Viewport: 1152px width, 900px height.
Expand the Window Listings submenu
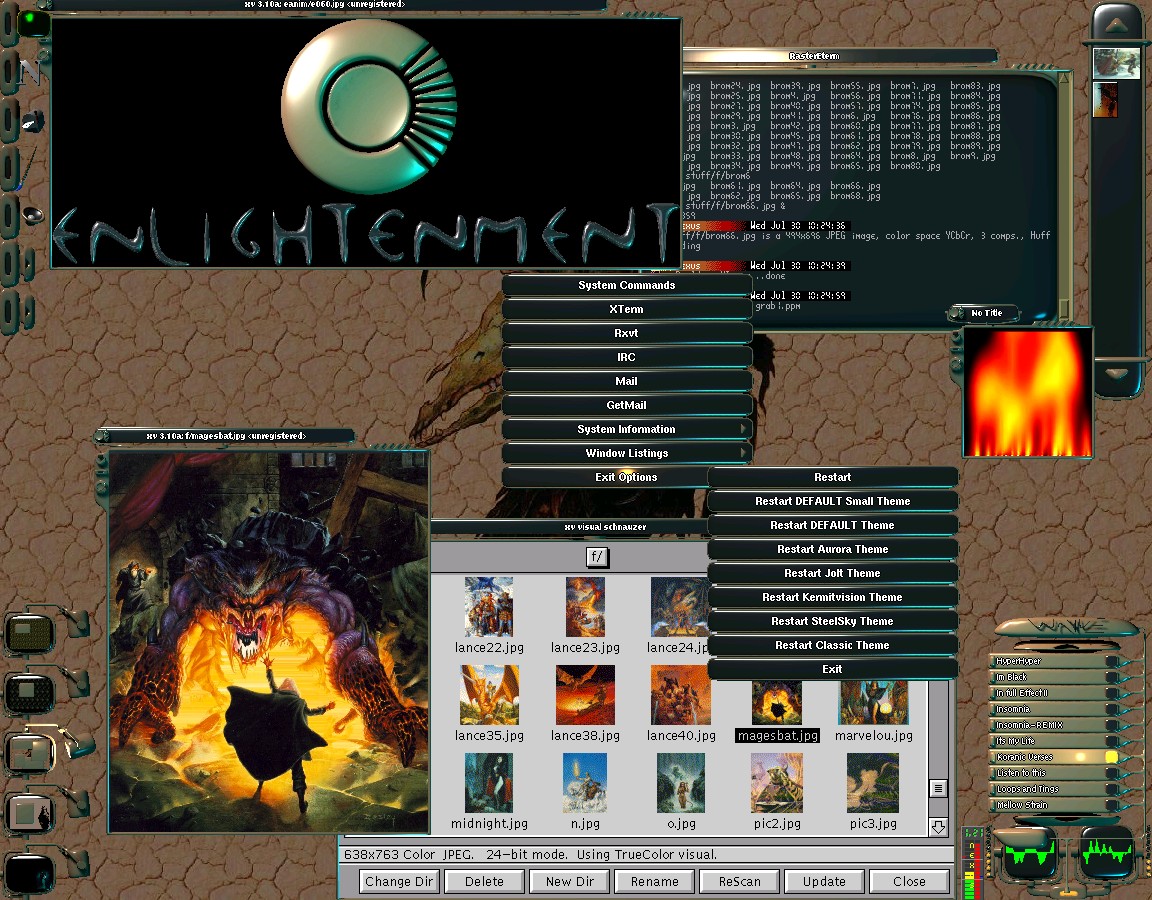[x=627, y=453]
